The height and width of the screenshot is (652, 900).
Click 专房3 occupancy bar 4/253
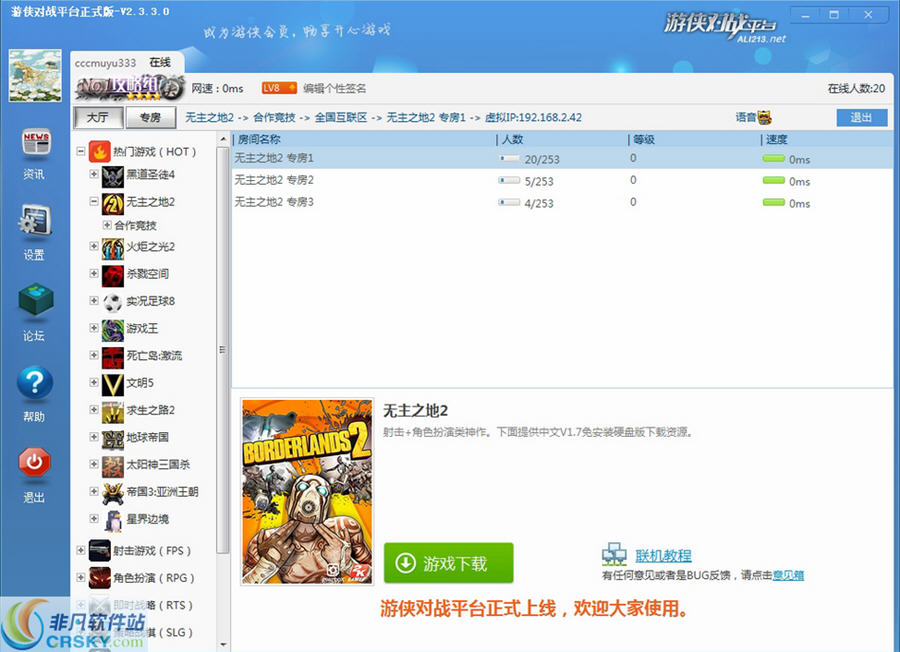[x=509, y=201]
